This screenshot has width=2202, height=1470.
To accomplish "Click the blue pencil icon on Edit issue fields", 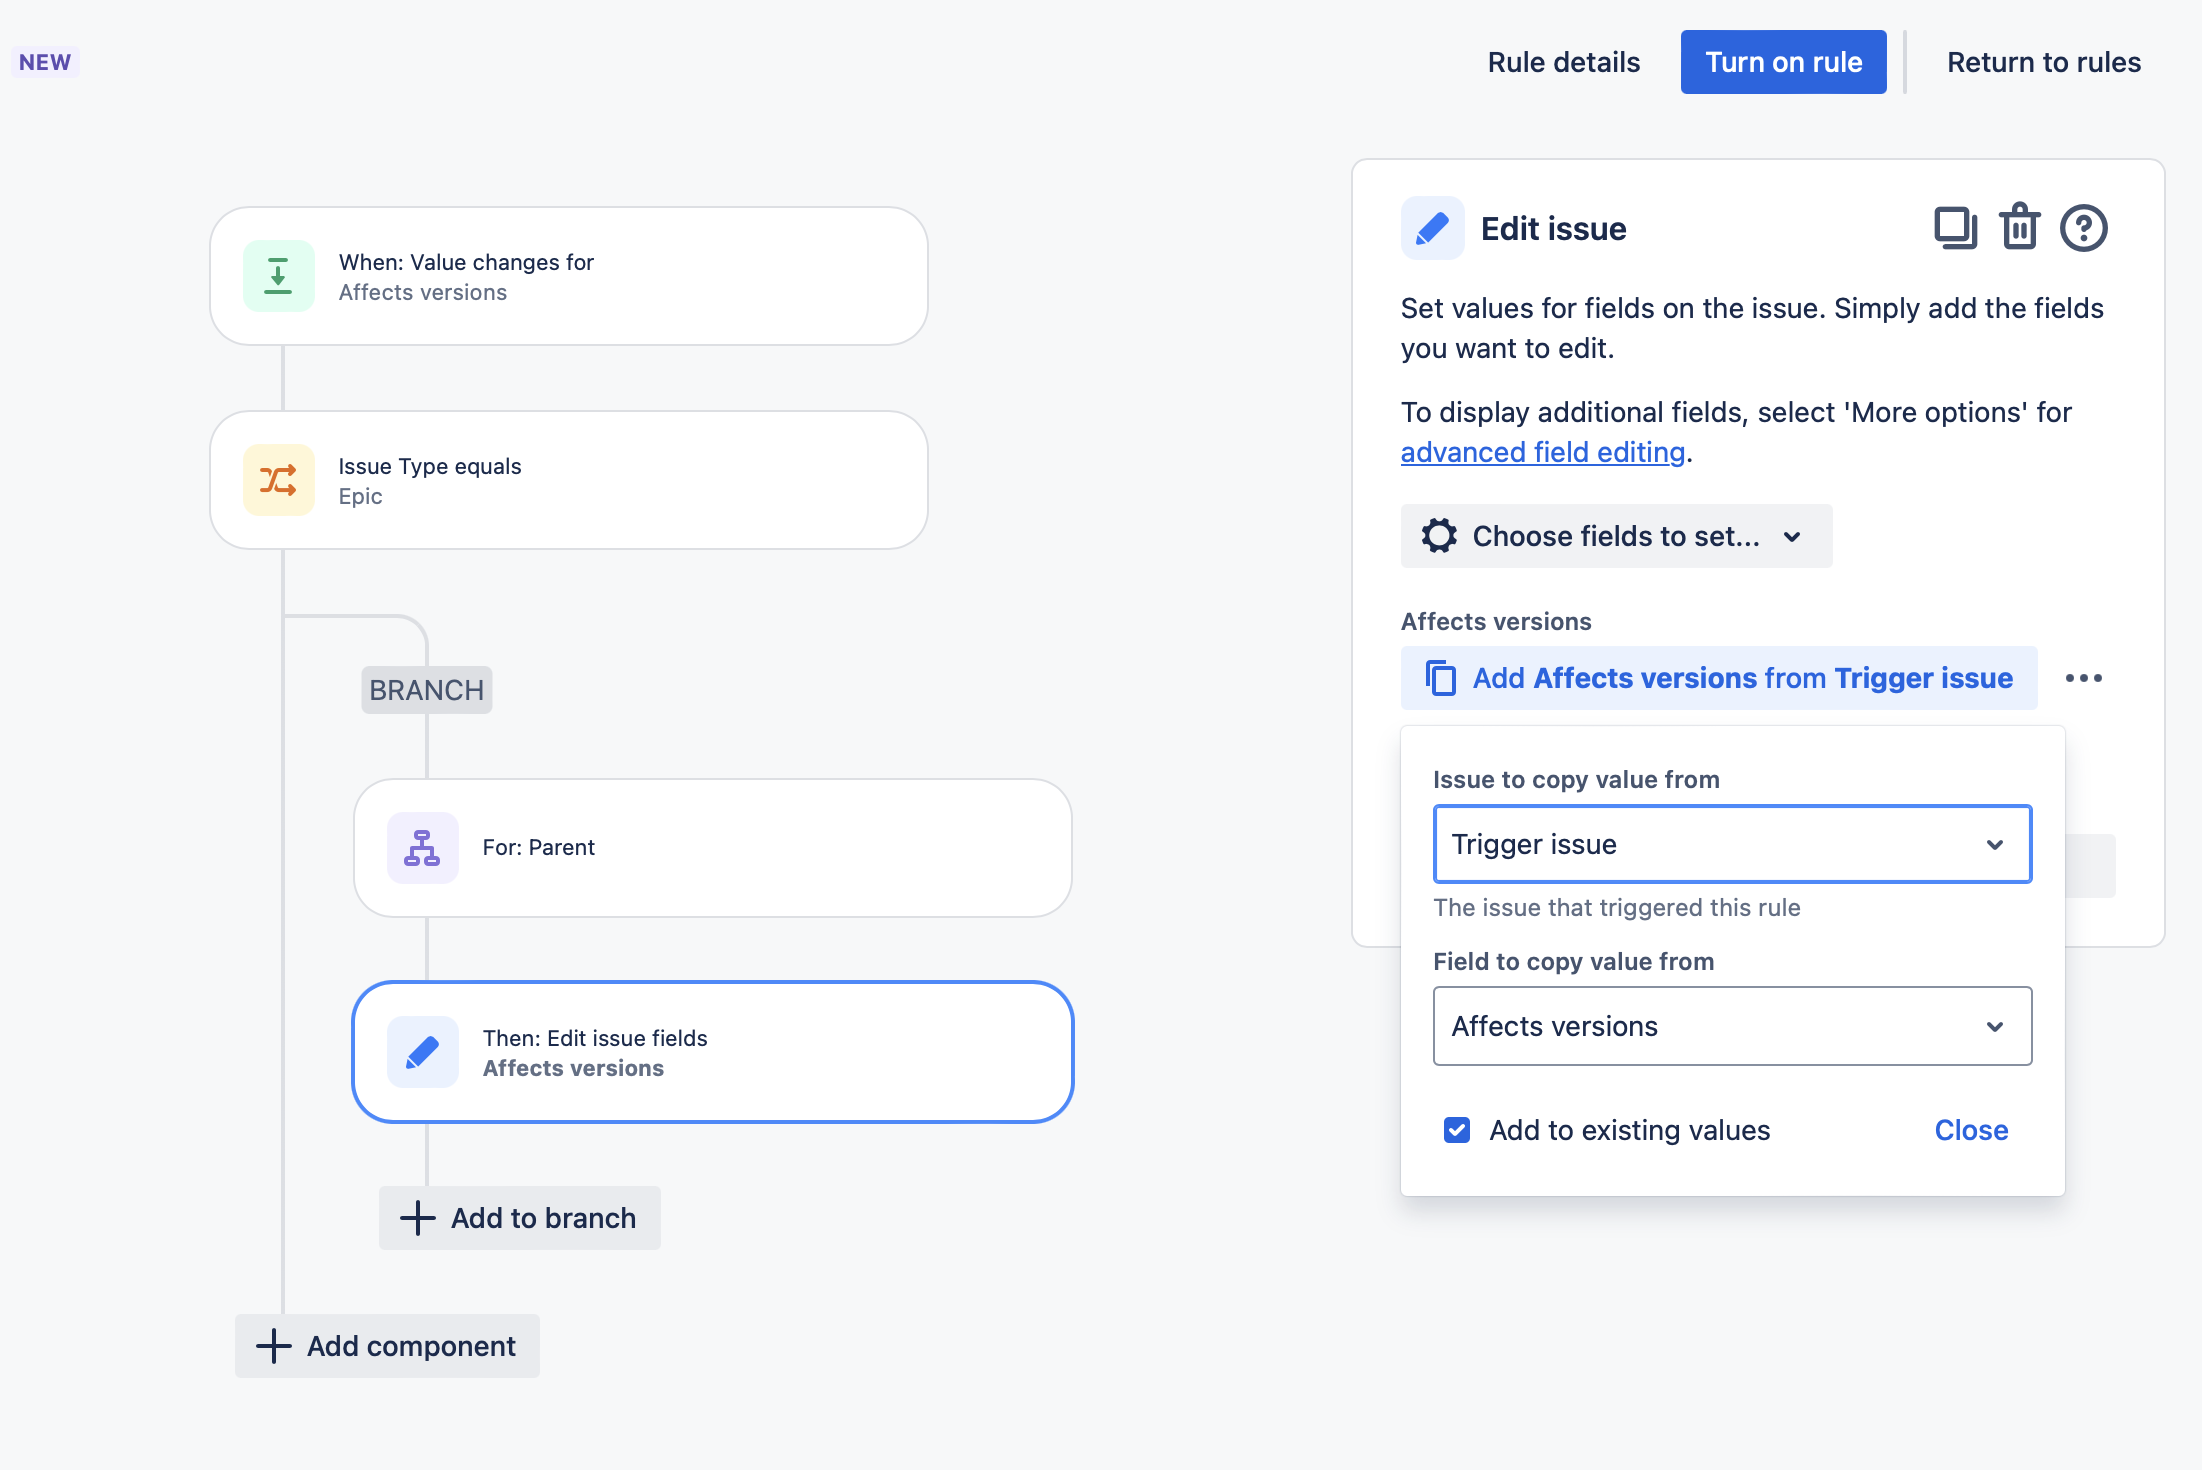I will click(x=422, y=1052).
